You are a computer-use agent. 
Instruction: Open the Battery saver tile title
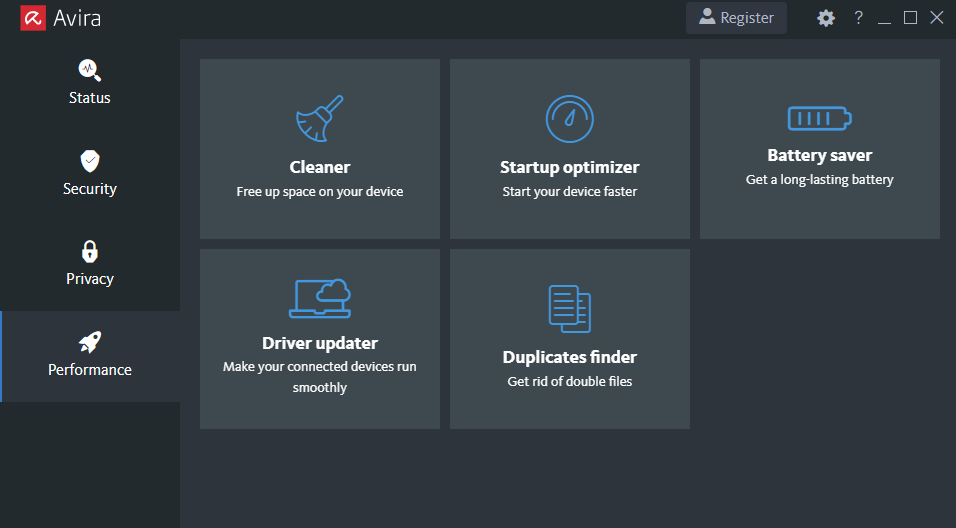pyautogui.click(x=819, y=155)
